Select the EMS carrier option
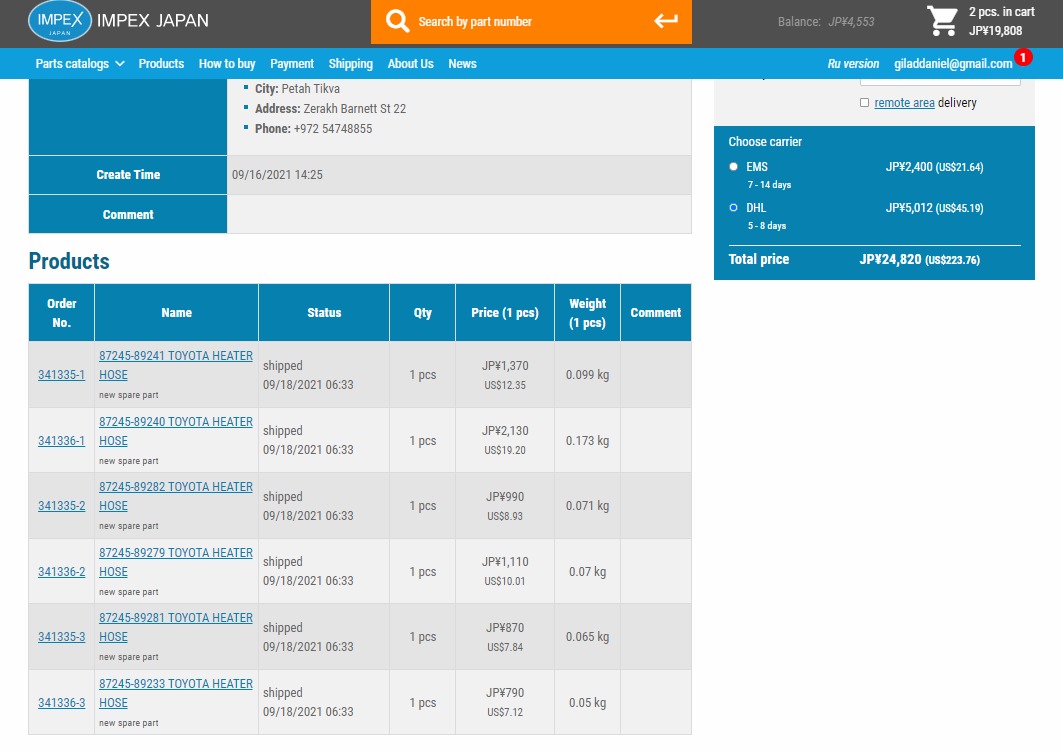This screenshot has width=1063, height=753. tap(734, 167)
